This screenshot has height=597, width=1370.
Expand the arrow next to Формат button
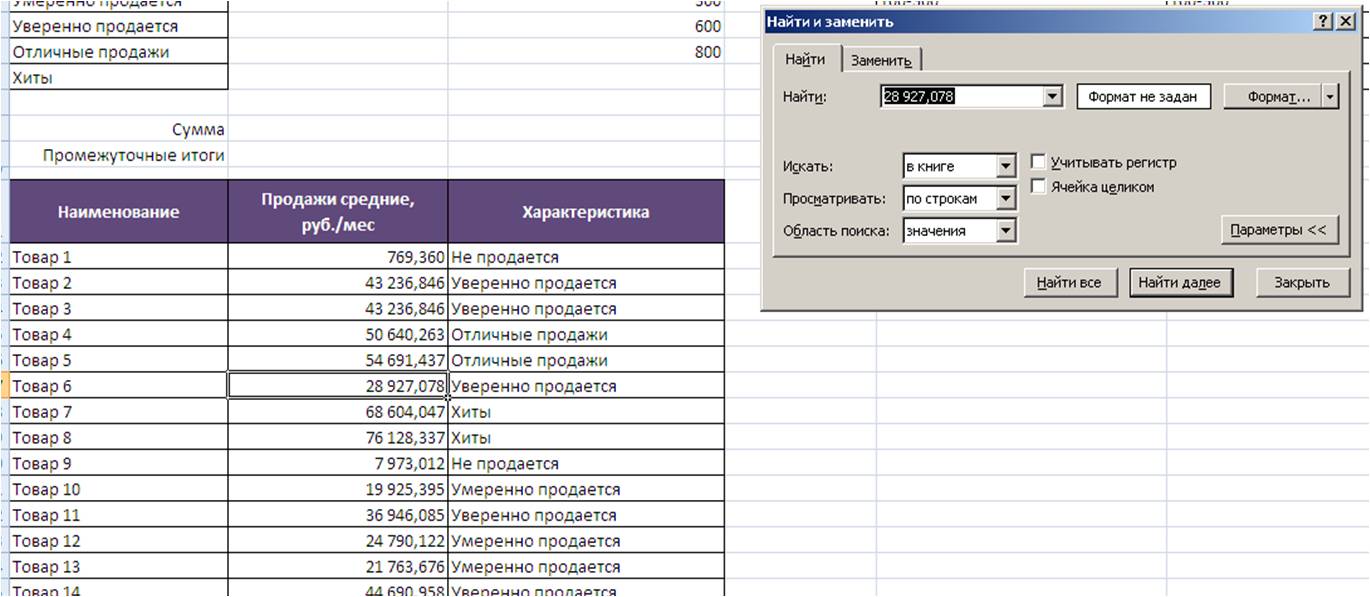click(x=1330, y=97)
